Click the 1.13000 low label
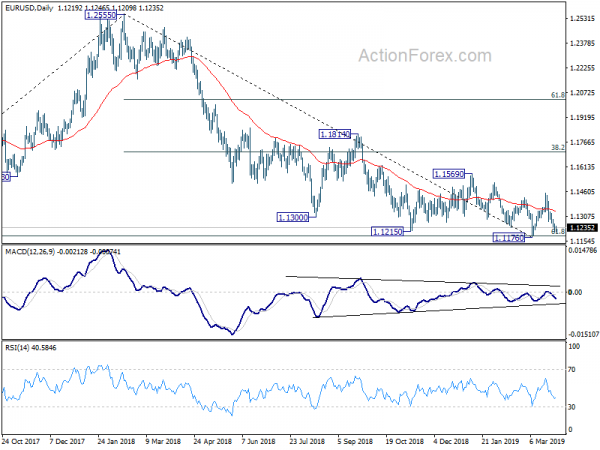The image size is (600, 450). (x=293, y=218)
